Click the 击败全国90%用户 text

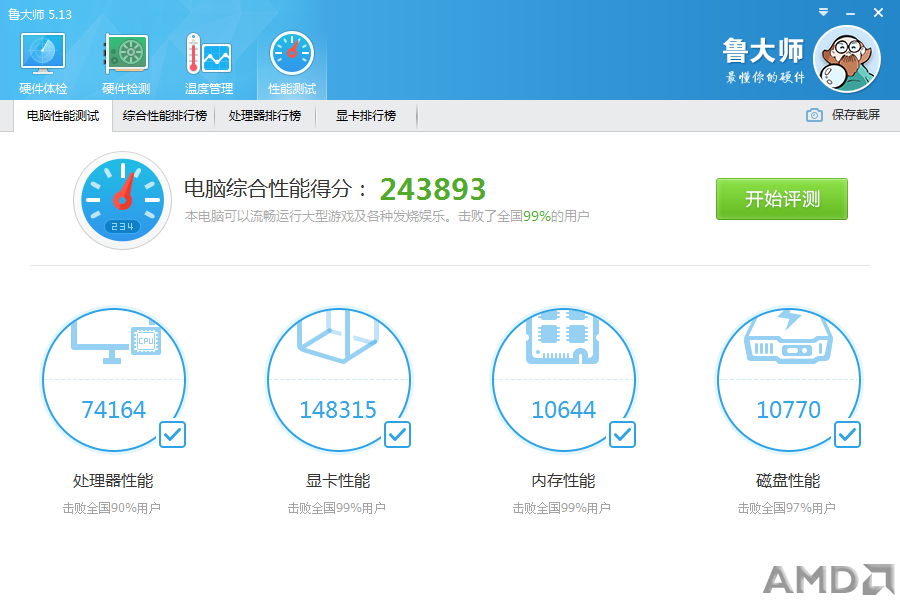[111, 508]
